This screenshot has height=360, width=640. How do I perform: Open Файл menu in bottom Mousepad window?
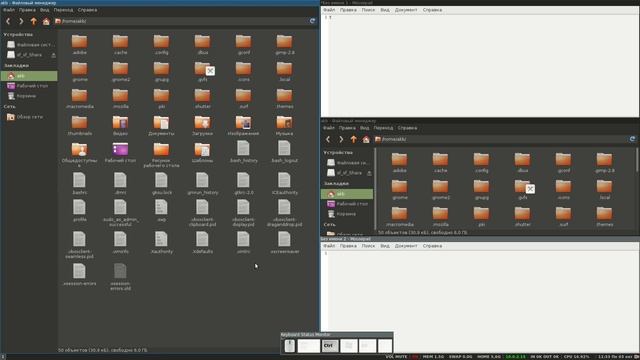point(329,246)
